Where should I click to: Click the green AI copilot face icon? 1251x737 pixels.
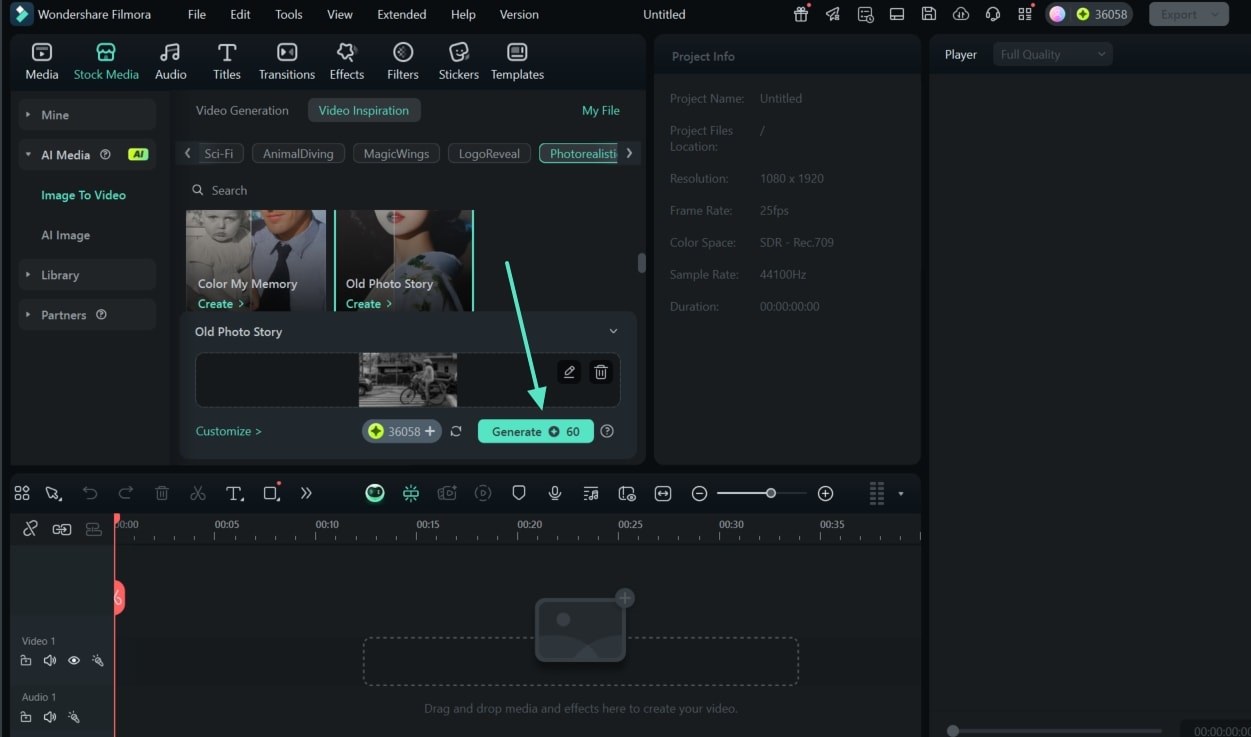(x=375, y=493)
